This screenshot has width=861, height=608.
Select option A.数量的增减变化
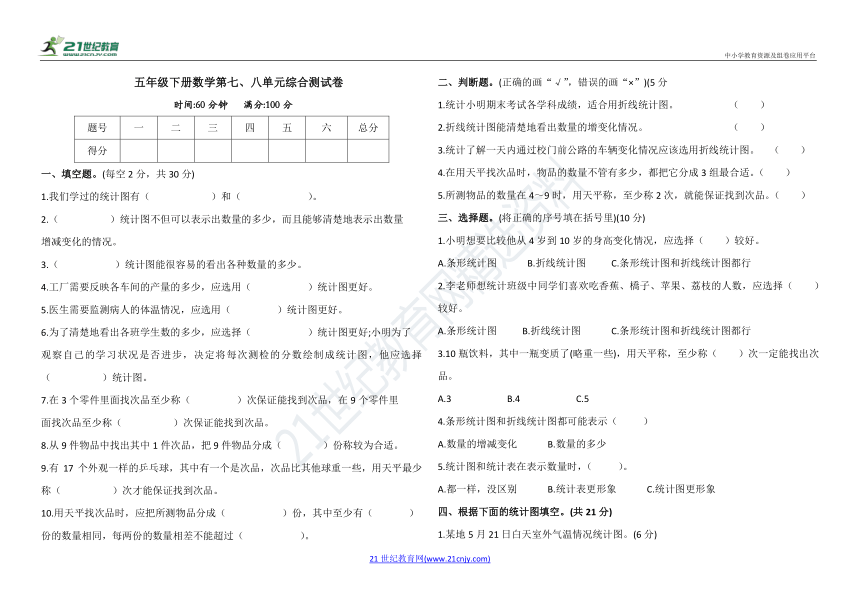click(x=477, y=444)
